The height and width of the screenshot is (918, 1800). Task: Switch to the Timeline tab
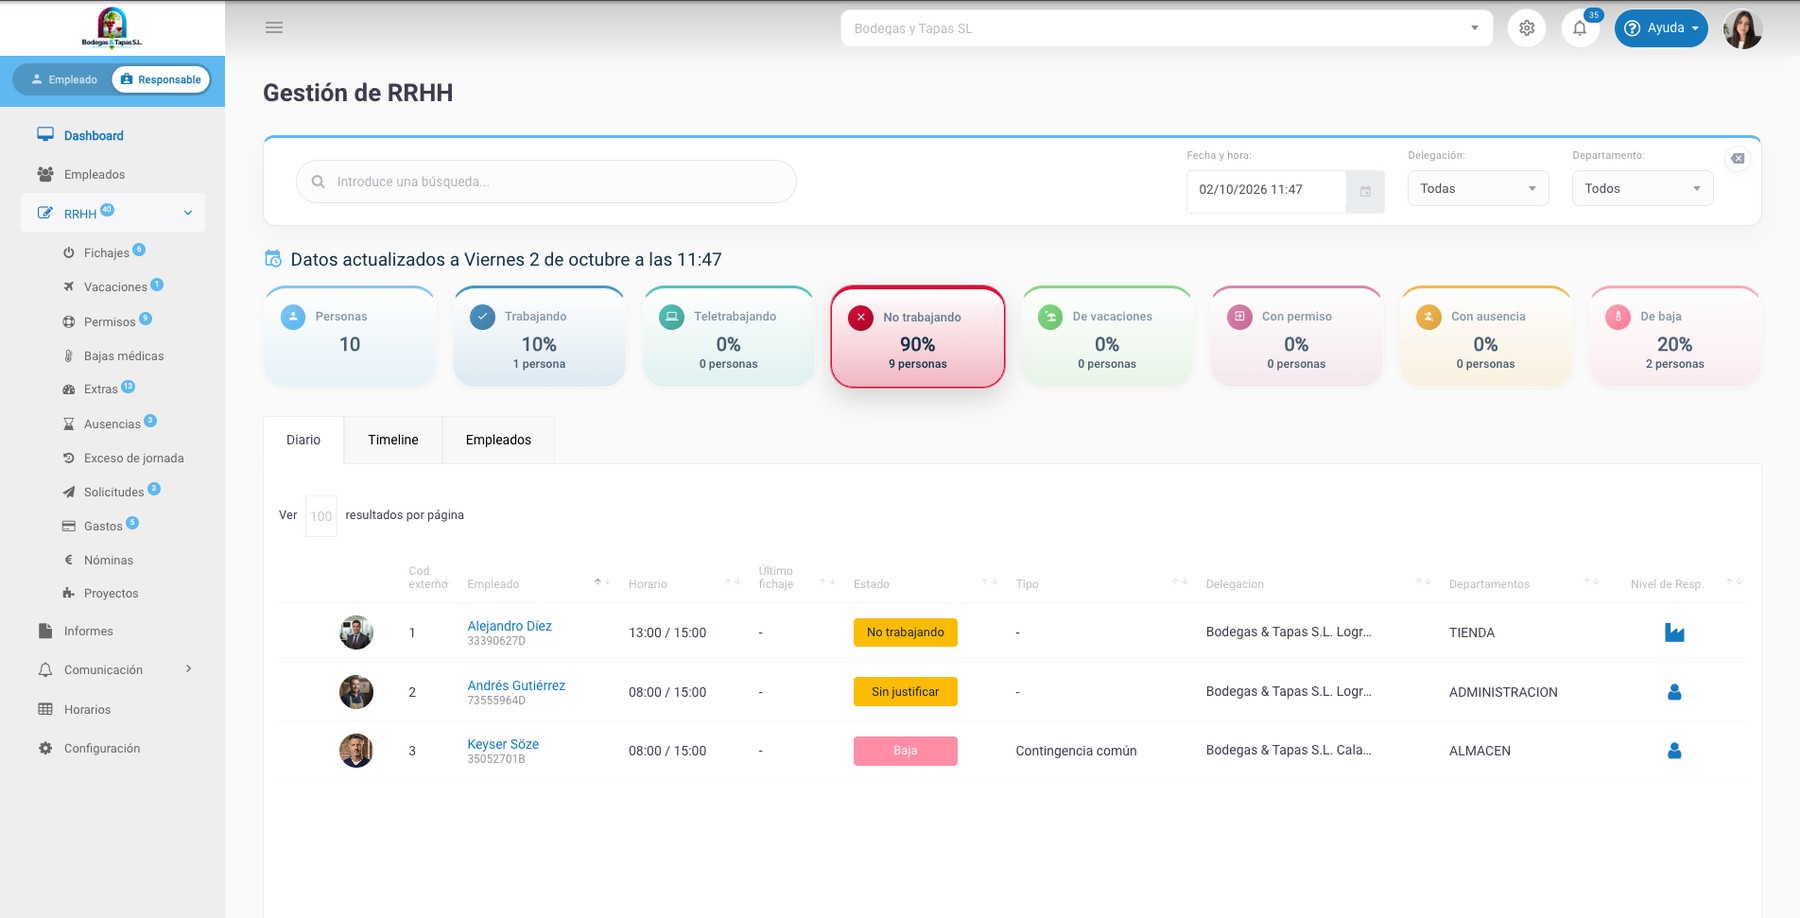[393, 440]
